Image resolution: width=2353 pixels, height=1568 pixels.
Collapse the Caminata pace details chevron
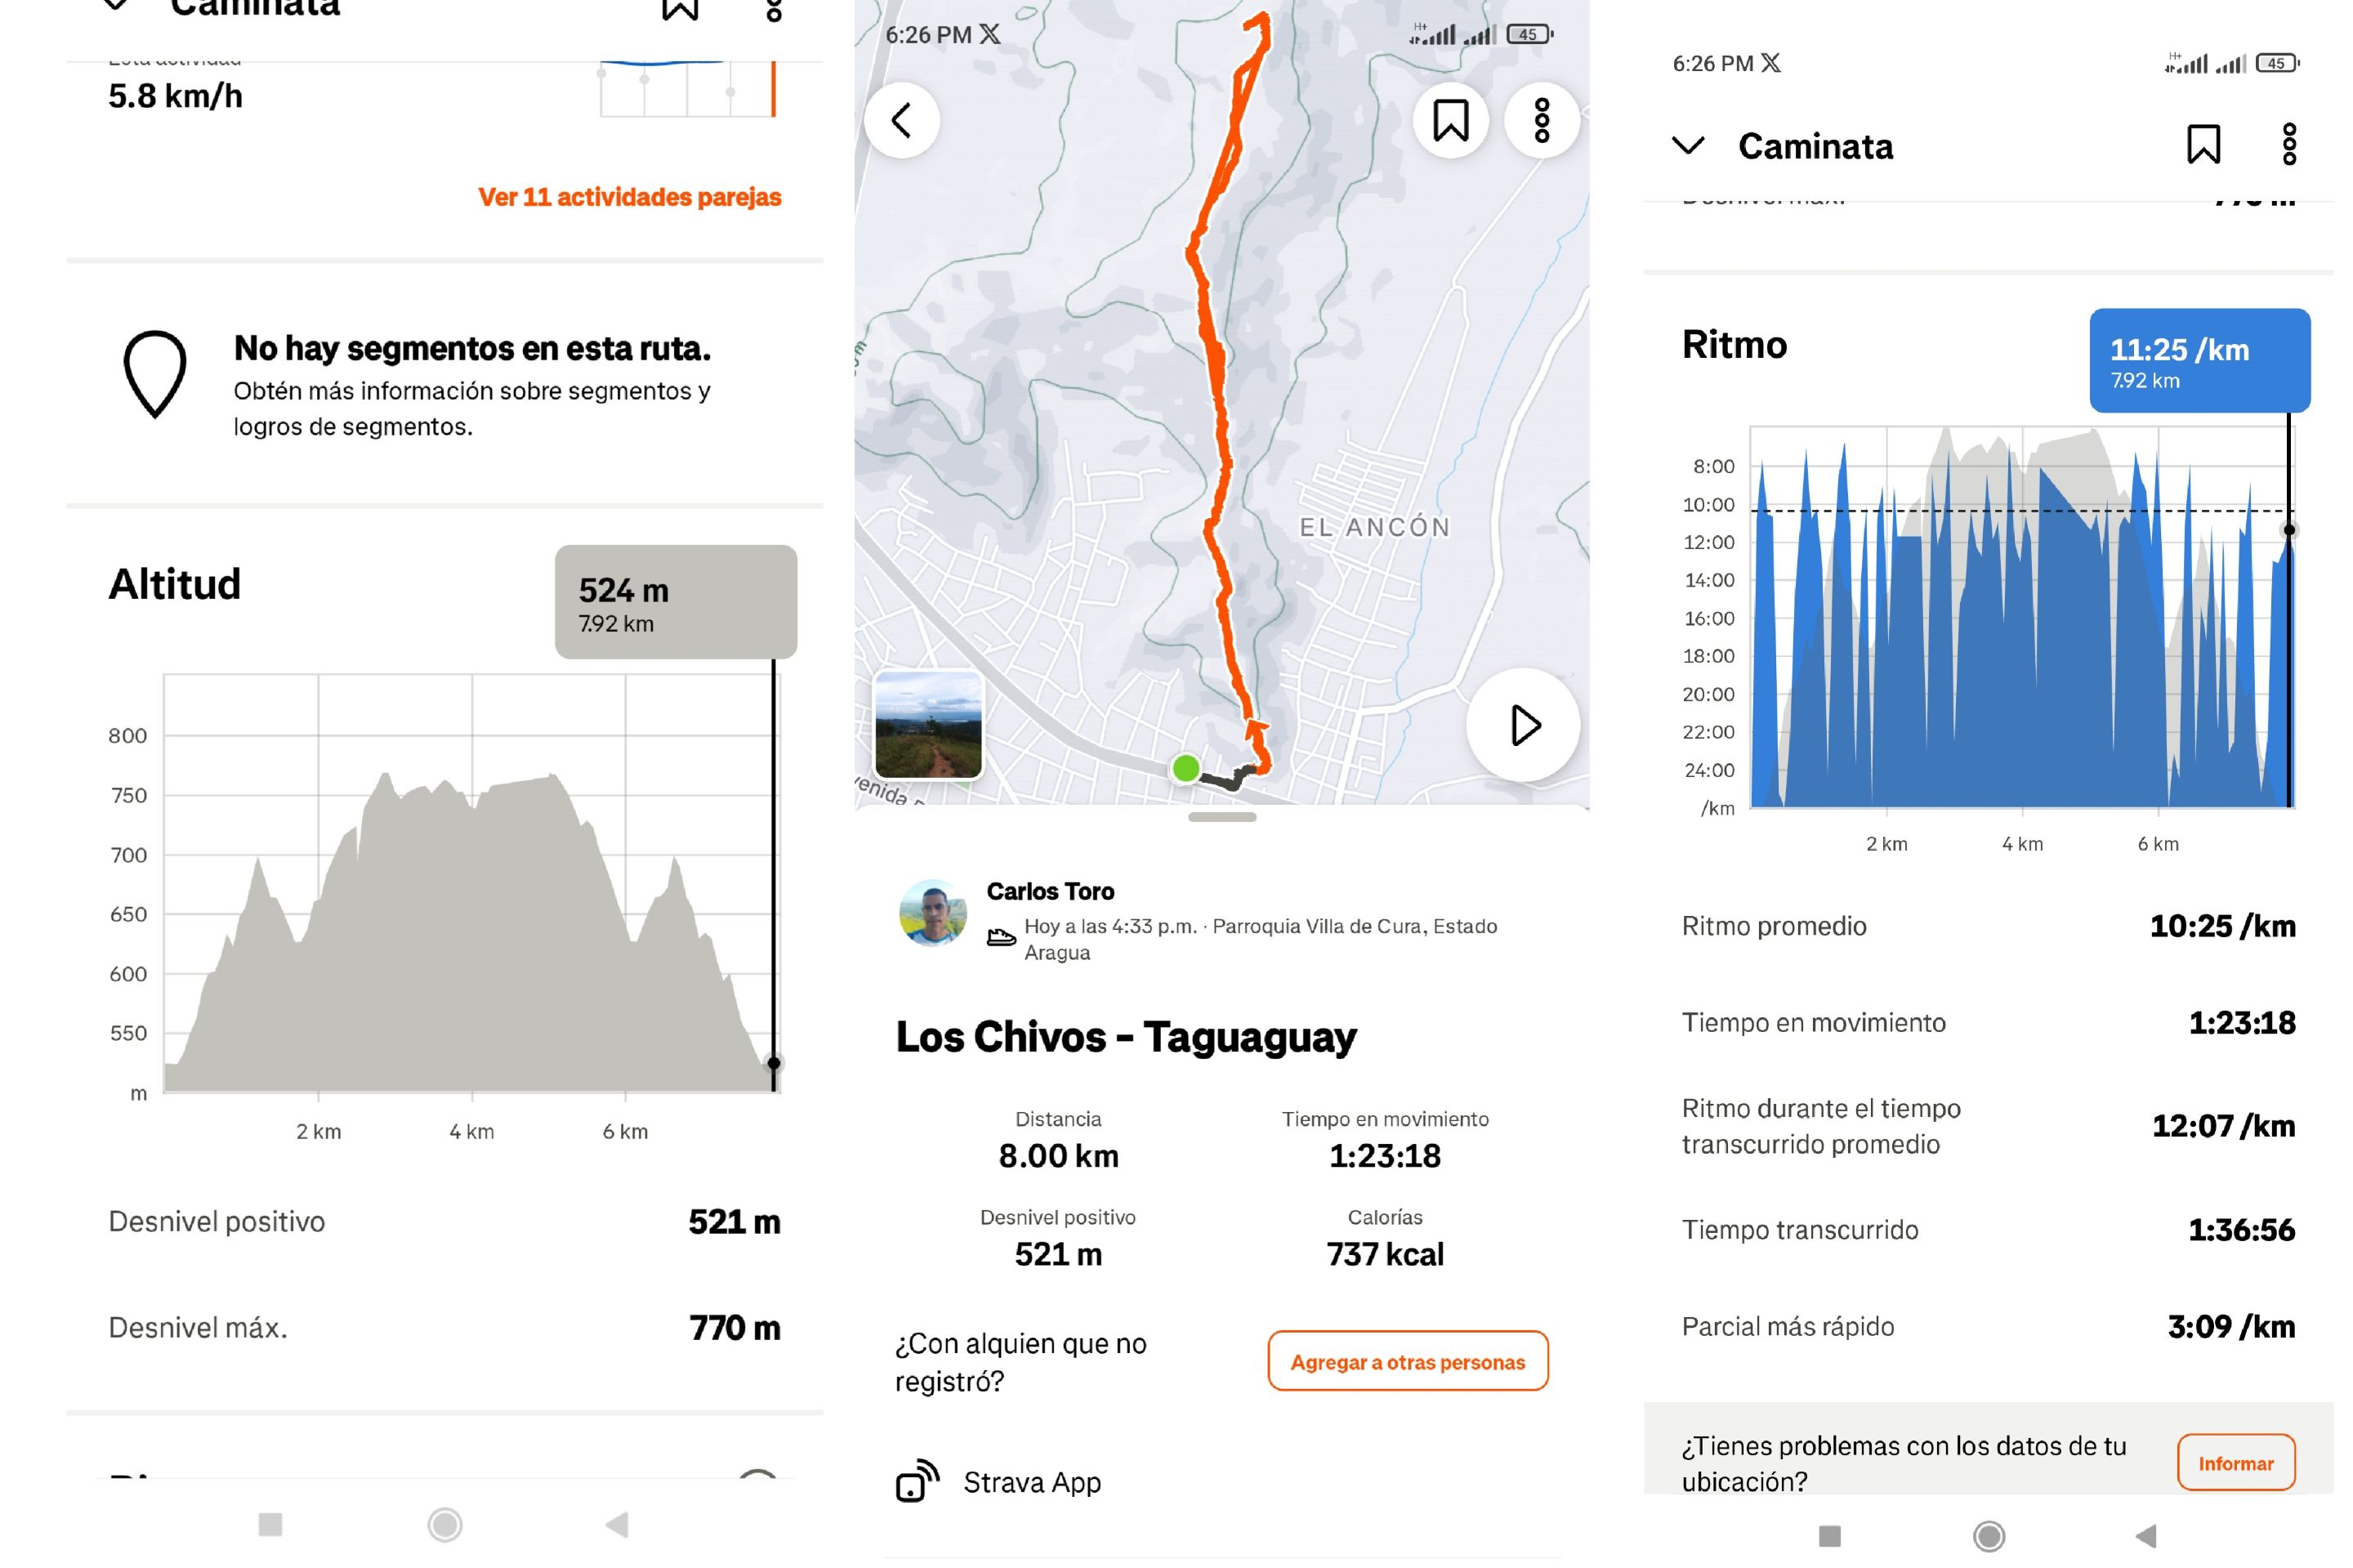(1688, 146)
